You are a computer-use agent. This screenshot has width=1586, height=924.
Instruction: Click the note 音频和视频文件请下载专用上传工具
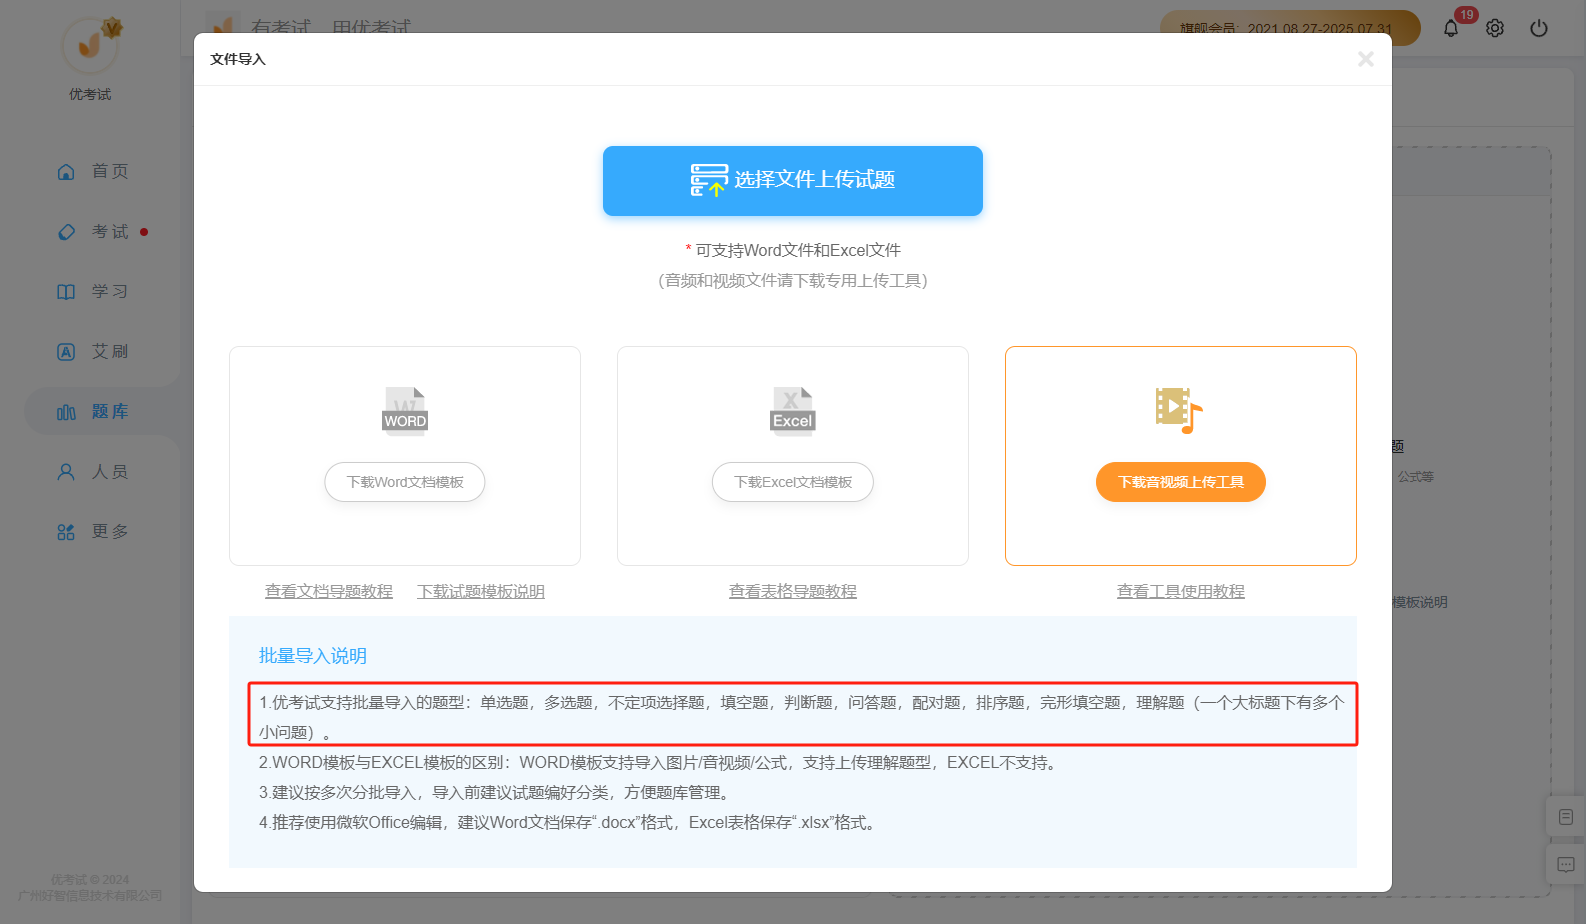pyautogui.click(x=793, y=280)
